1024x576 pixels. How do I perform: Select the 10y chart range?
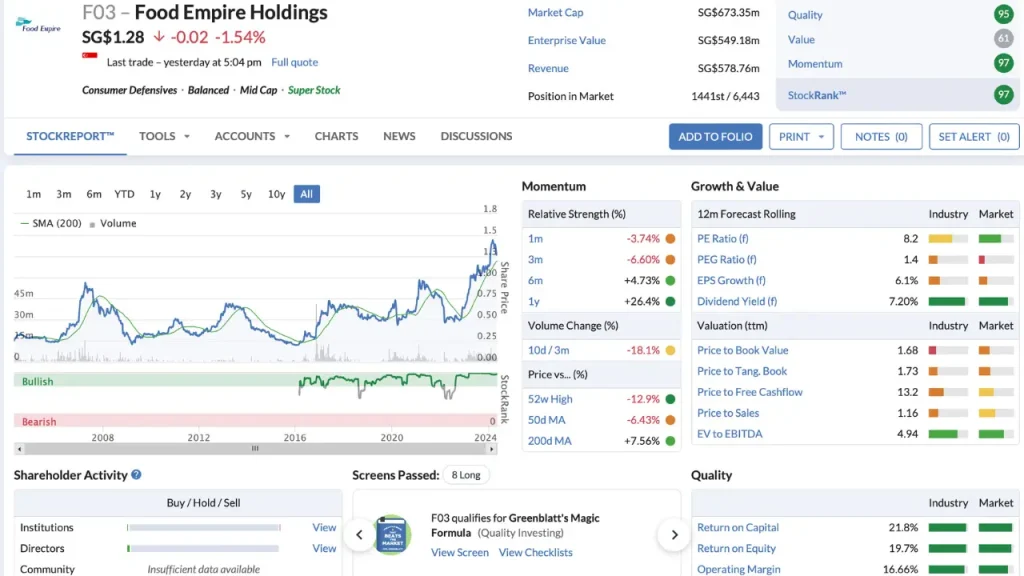point(276,194)
